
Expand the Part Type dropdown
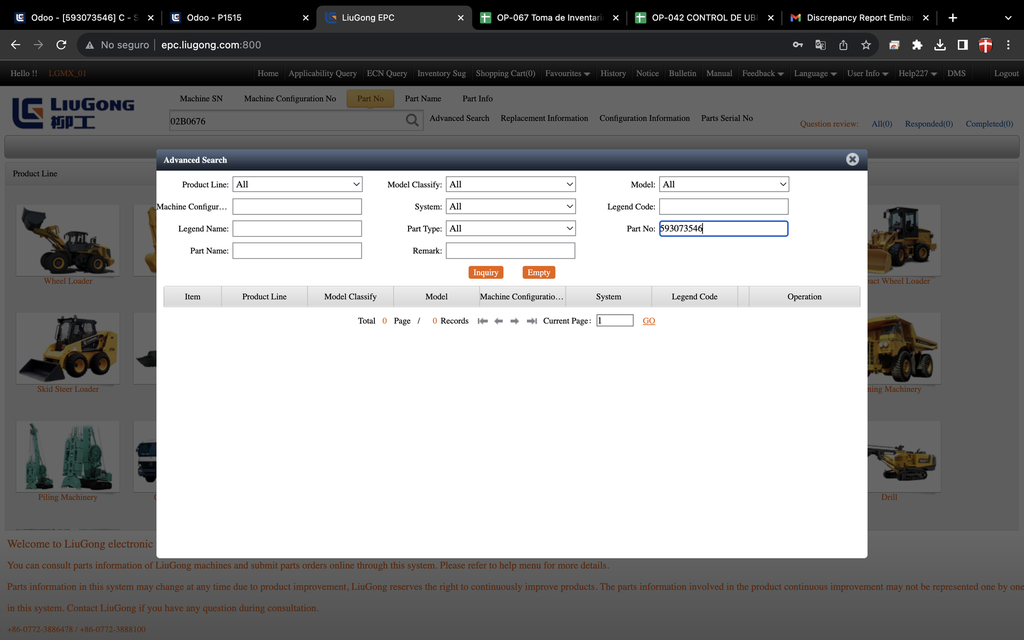(x=510, y=228)
